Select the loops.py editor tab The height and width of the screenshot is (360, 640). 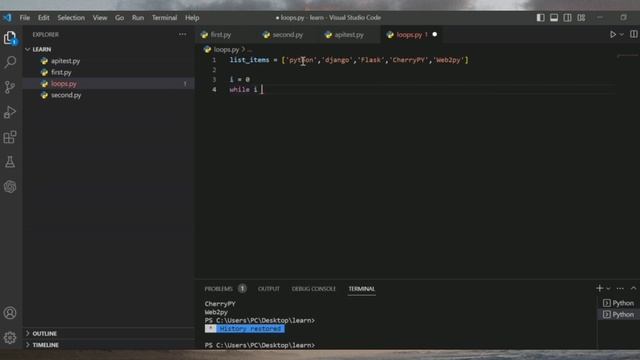408,35
